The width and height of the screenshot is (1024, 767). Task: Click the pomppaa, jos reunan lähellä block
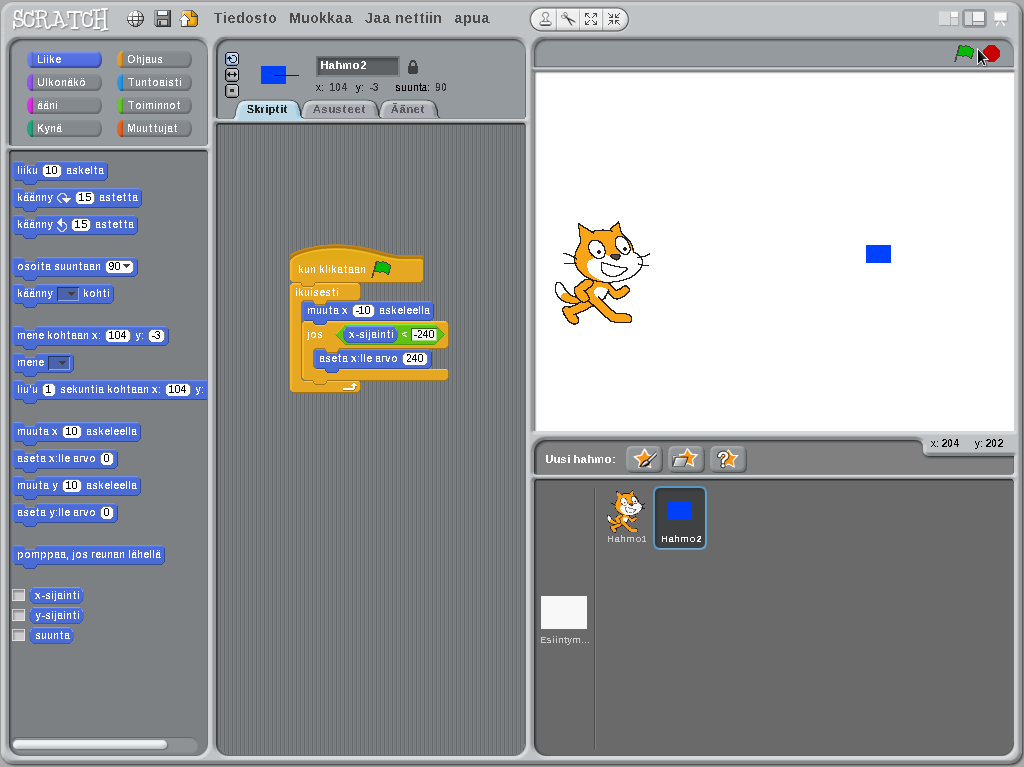point(89,555)
